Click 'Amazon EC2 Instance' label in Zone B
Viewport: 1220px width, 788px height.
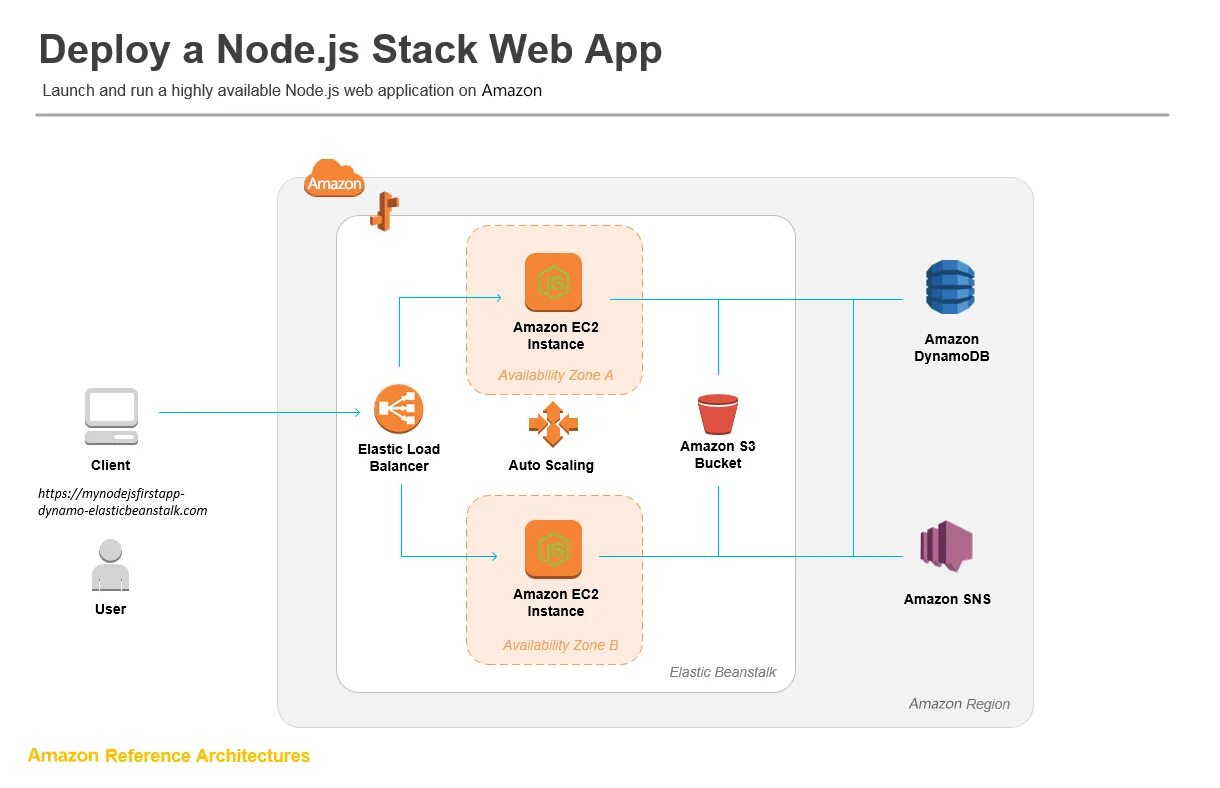click(x=556, y=603)
